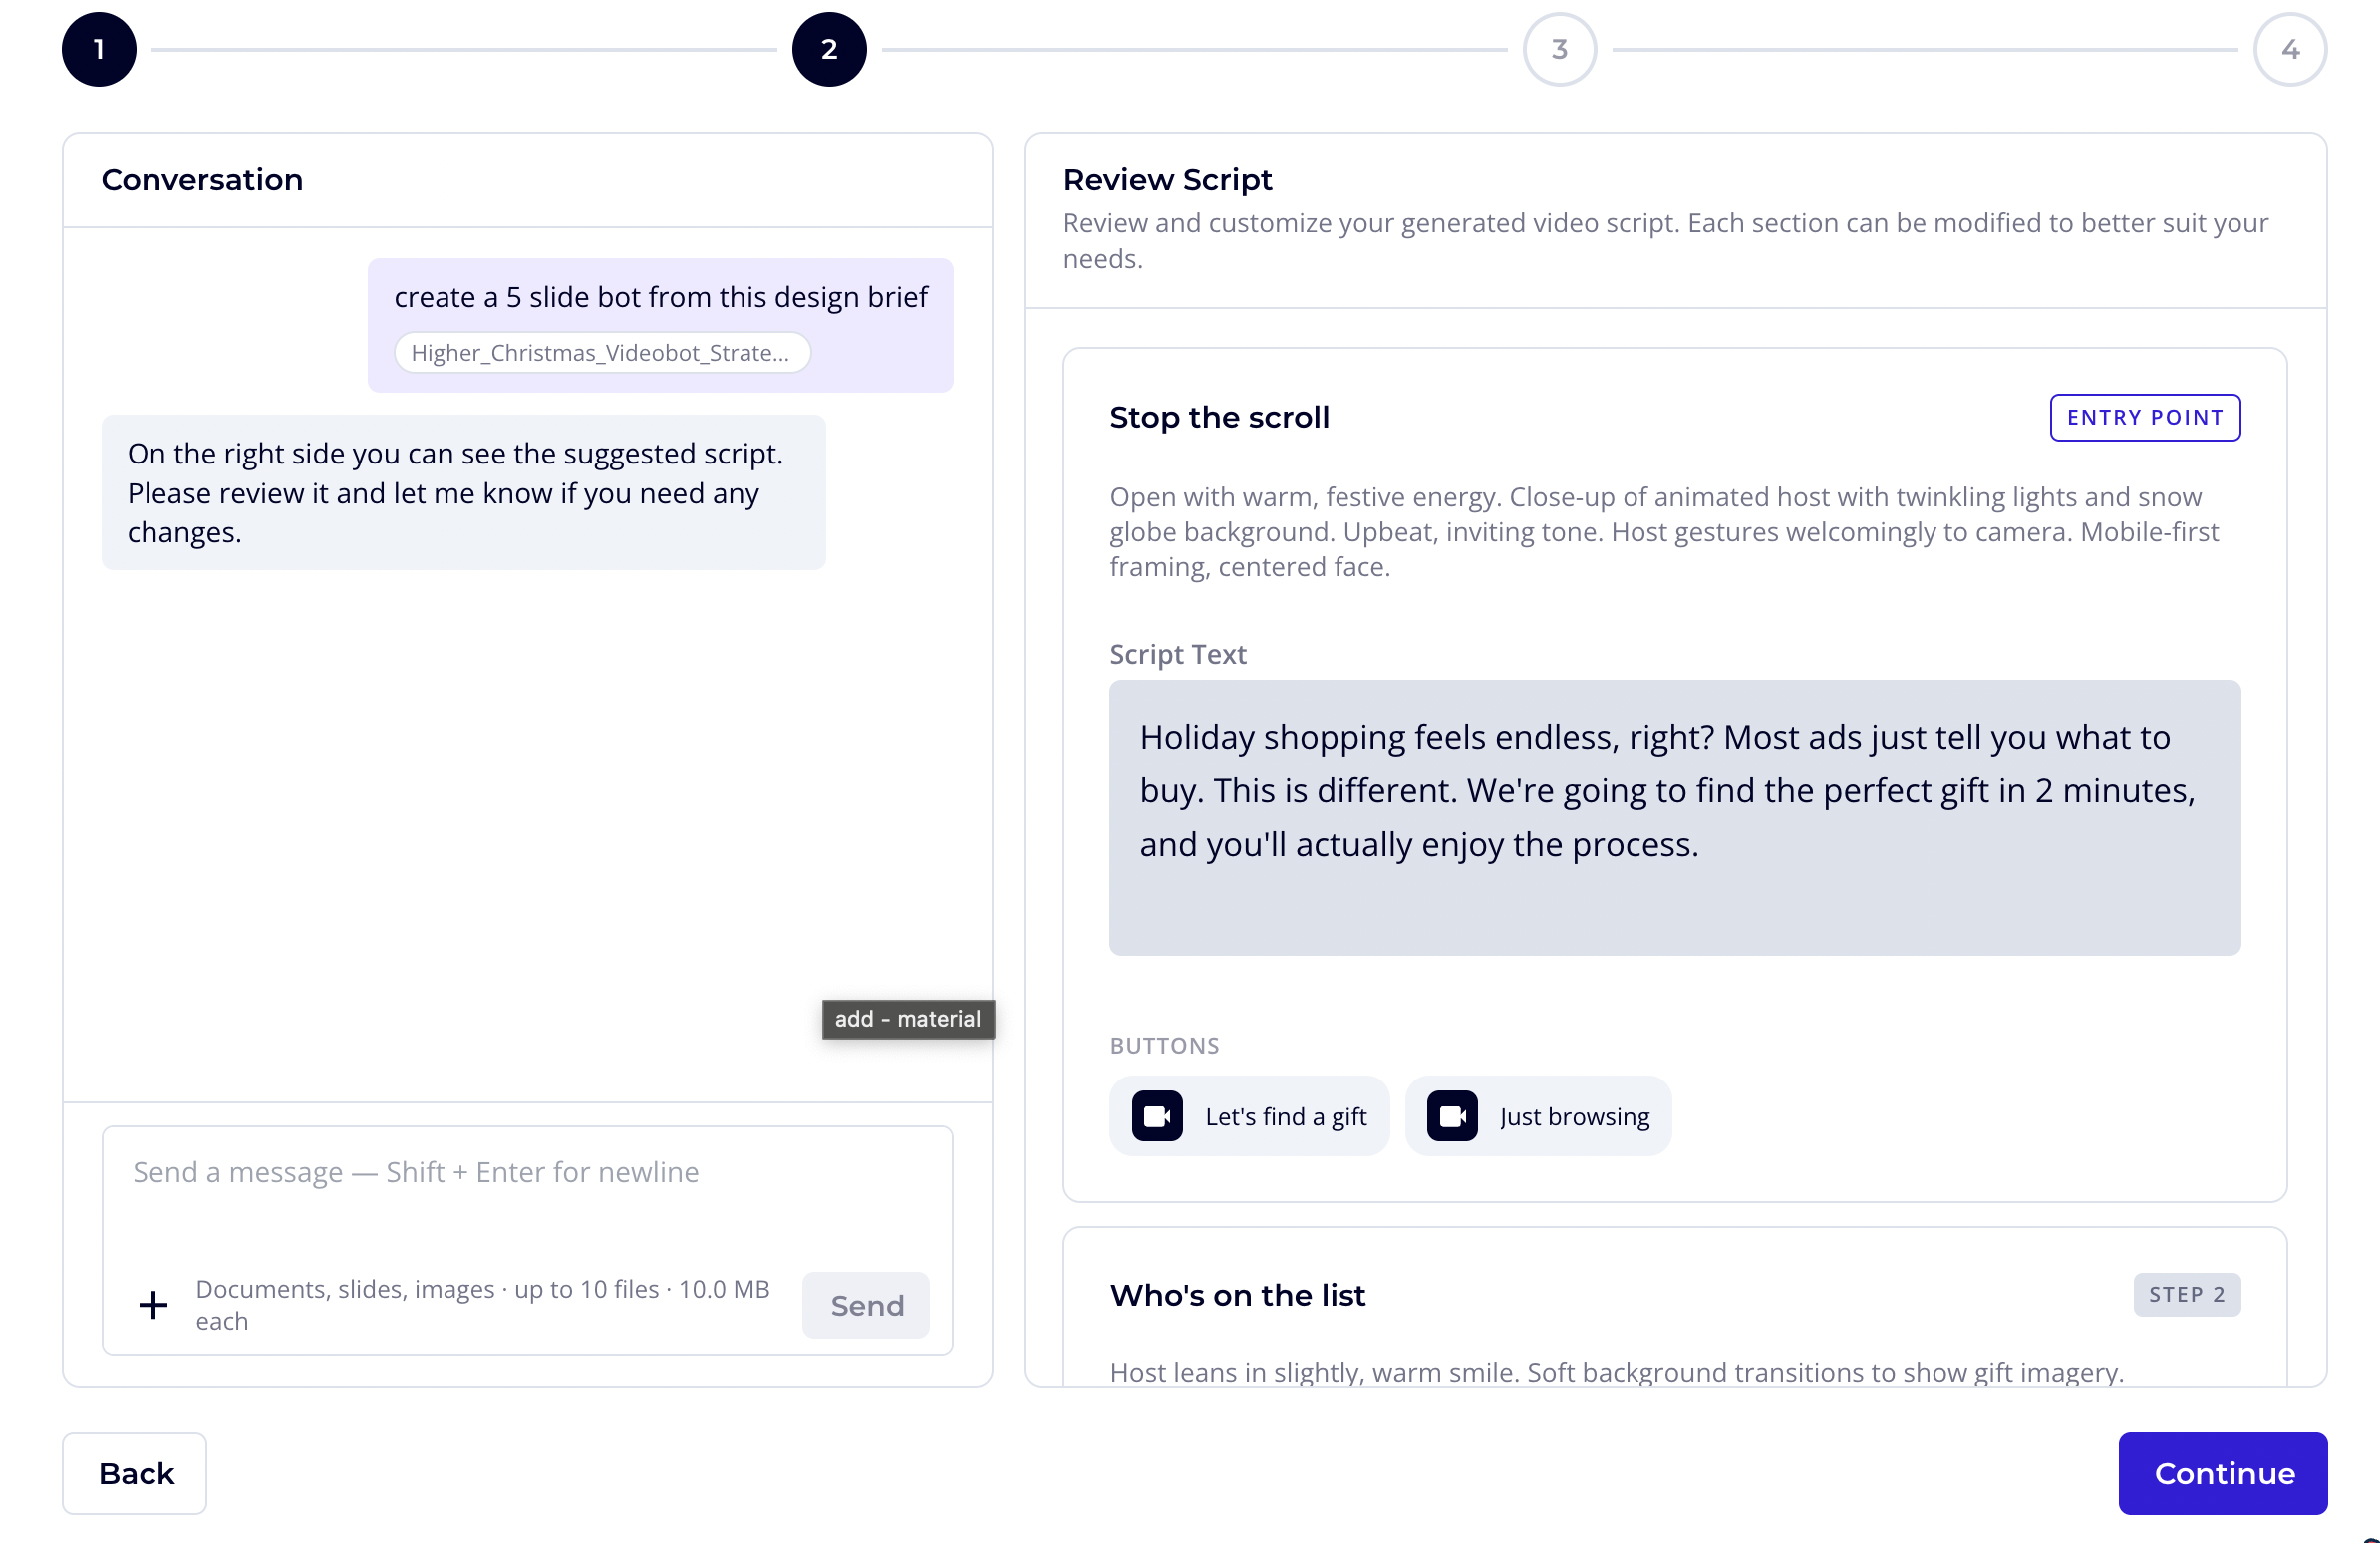Image resolution: width=2380 pixels, height=1543 pixels.
Task: Click the plus icon to add attachments
Action: (x=153, y=1304)
